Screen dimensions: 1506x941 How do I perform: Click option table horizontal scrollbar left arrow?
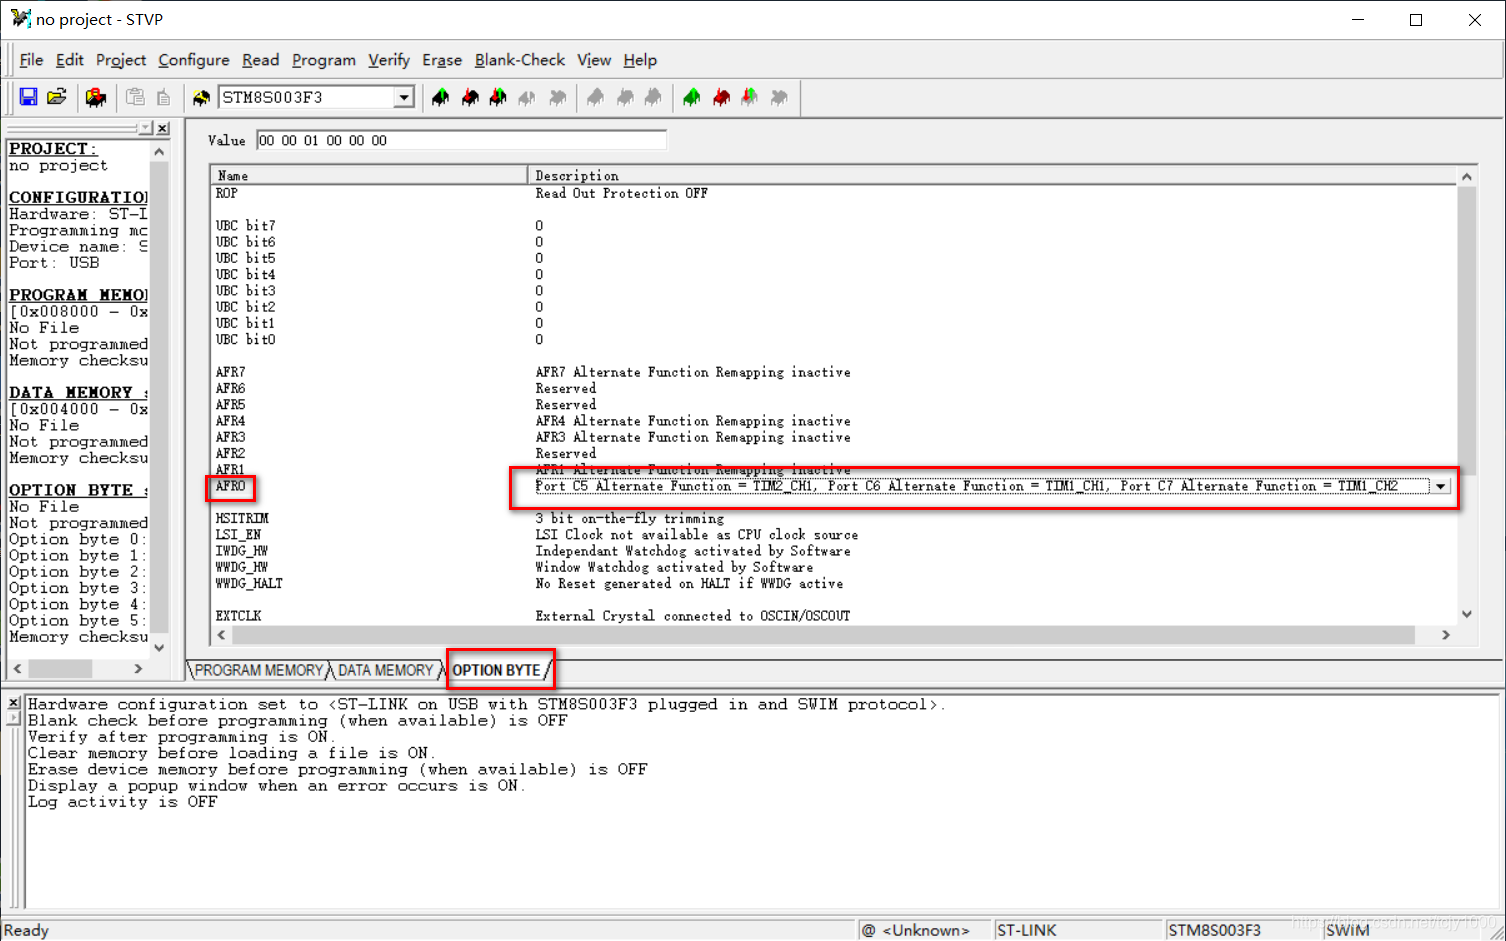point(221,635)
